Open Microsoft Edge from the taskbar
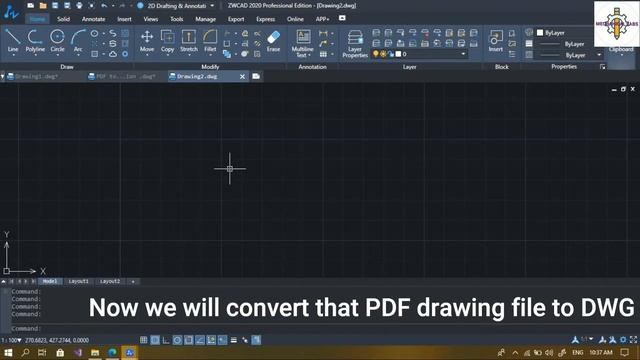Viewport: 640px width, 360px height. pyautogui.click(x=112, y=352)
